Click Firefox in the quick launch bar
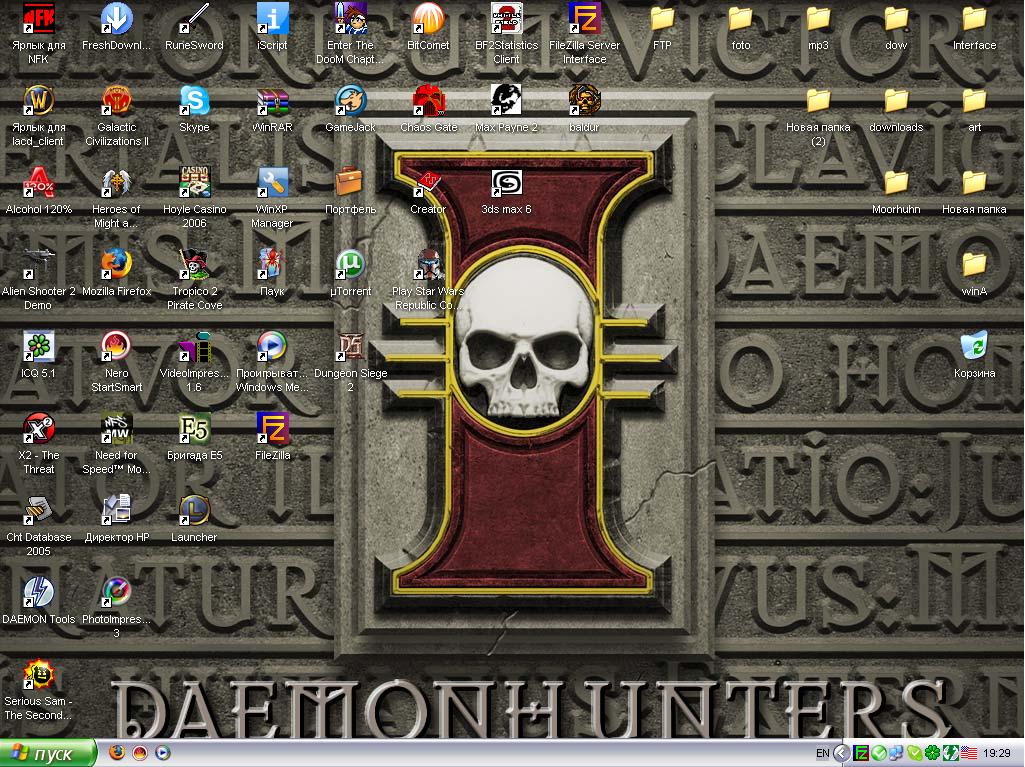 pyautogui.click(x=117, y=753)
